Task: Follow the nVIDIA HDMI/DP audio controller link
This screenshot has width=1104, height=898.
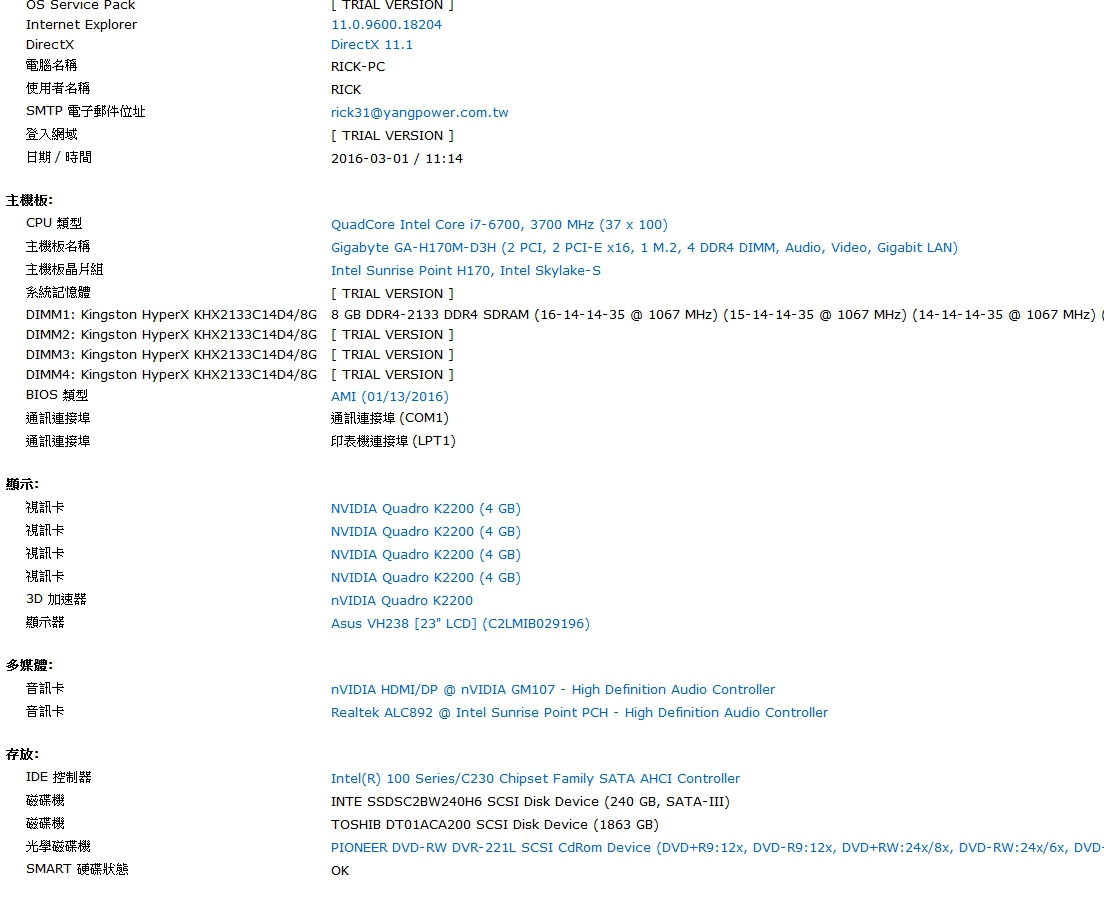Action: click(x=553, y=690)
